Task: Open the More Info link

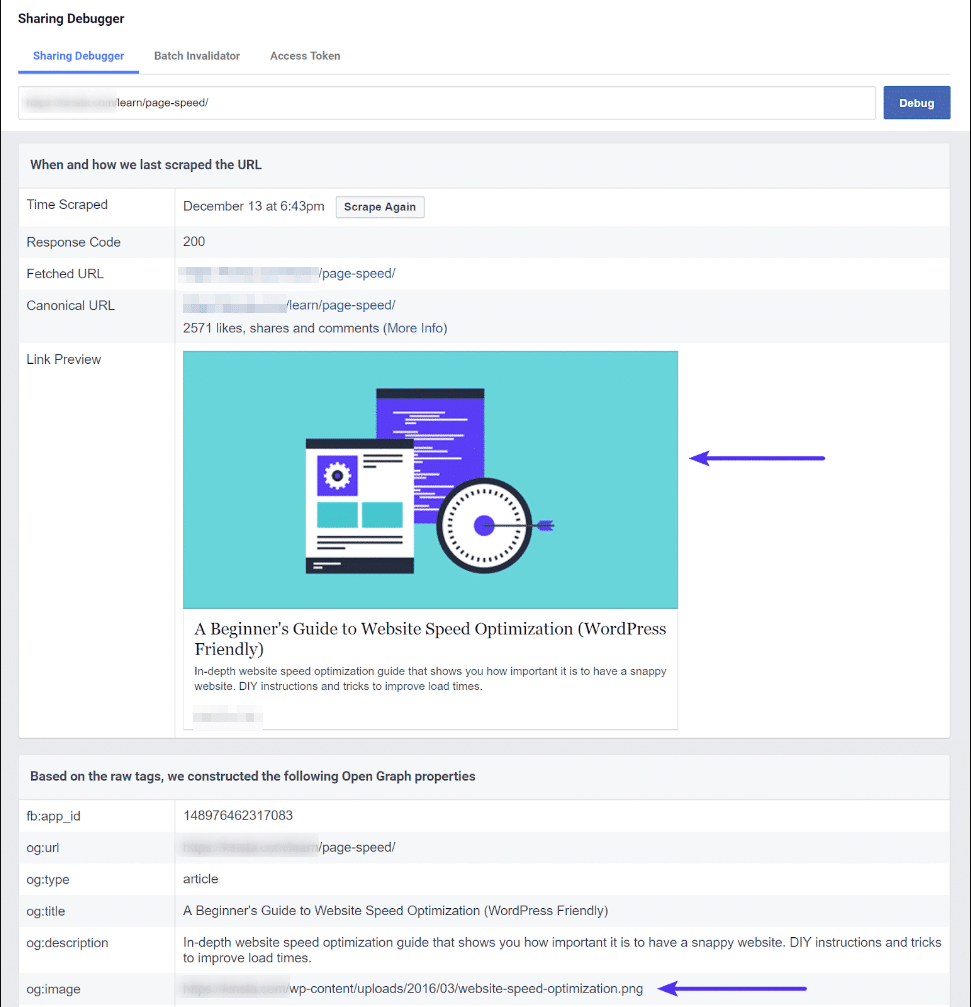Action: pyautogui.click(x=414, y=327)
